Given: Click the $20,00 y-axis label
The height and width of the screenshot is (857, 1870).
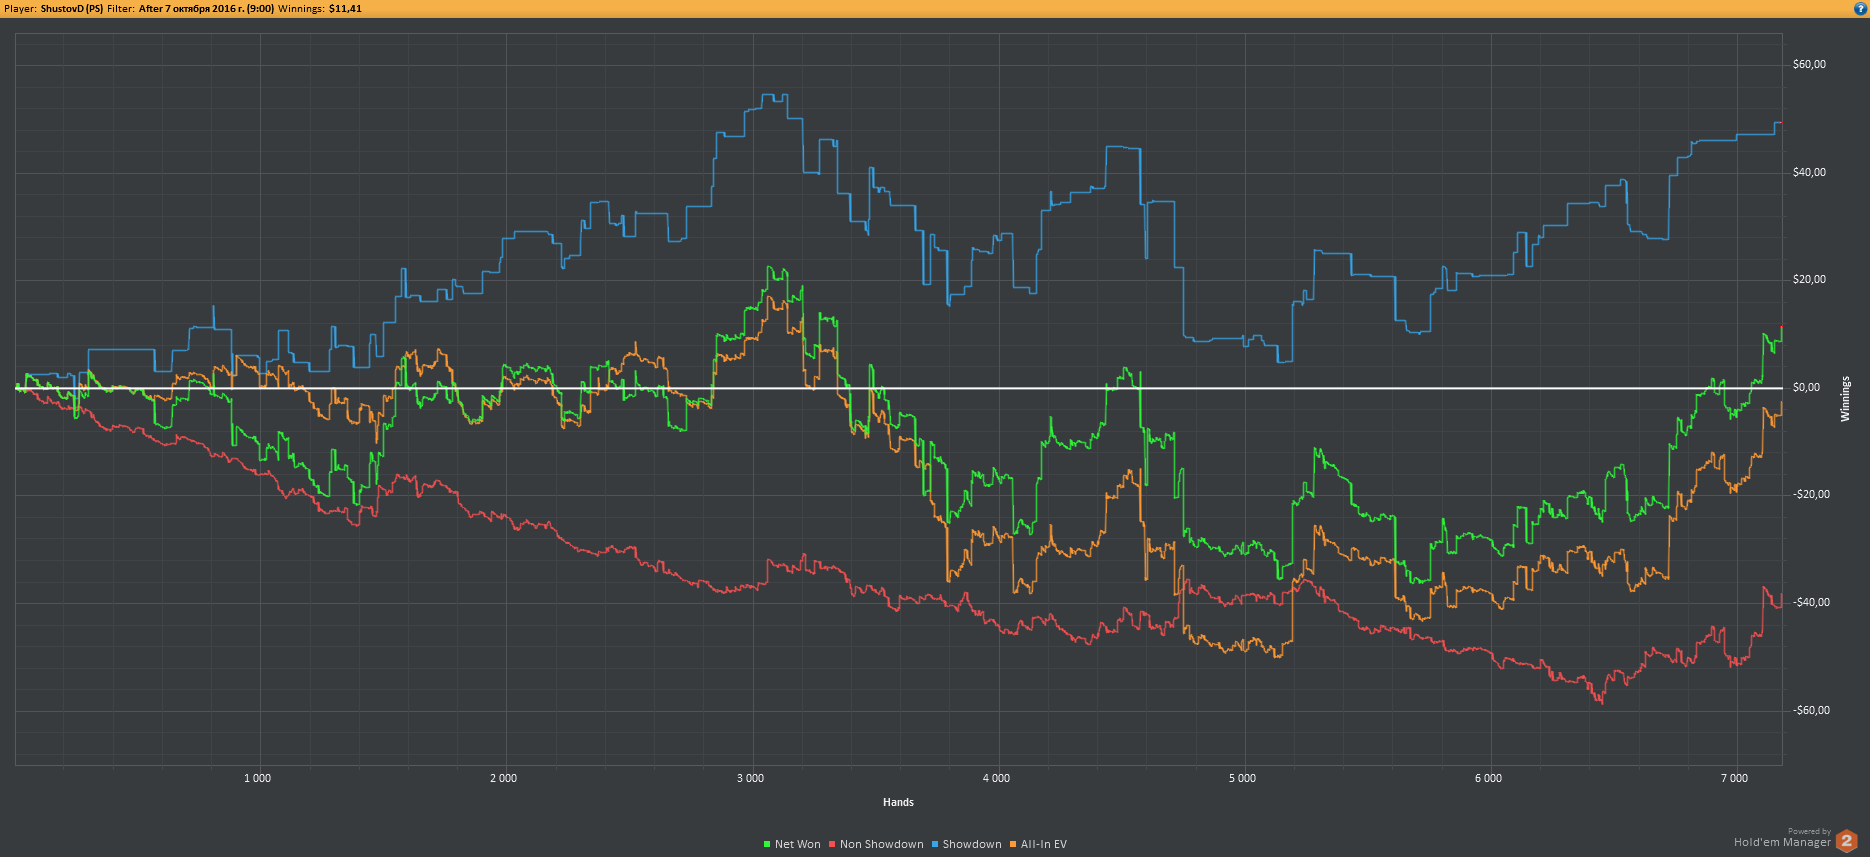Looking at the screenshot, I should tap(1809, 279).
